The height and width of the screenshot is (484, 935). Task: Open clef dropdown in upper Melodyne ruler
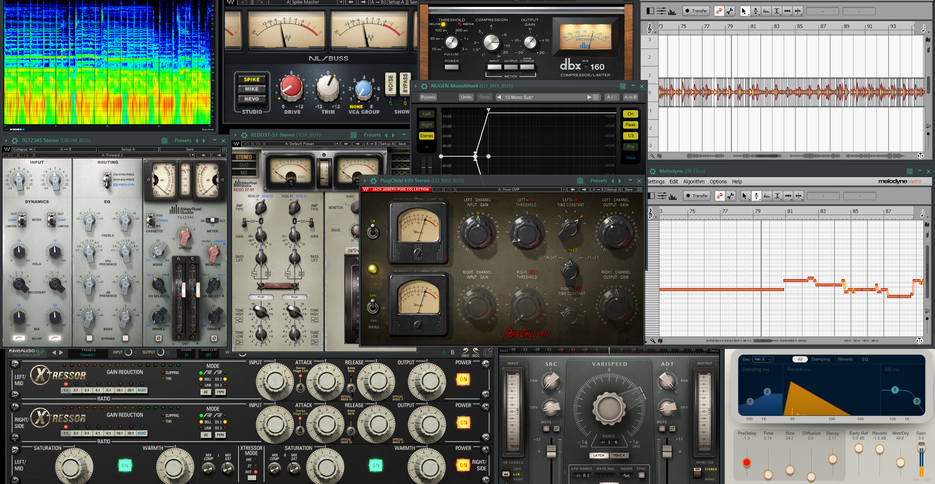click(x=650, y=28)
